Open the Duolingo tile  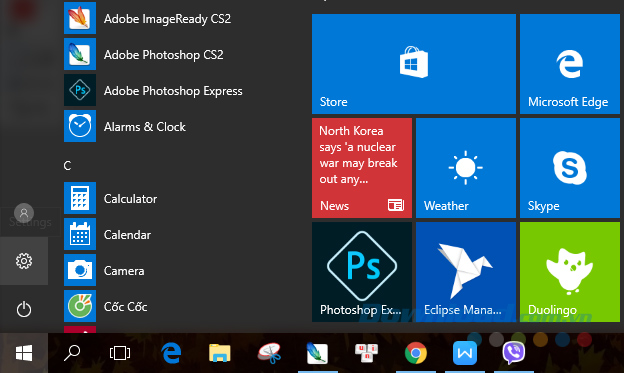570,272
